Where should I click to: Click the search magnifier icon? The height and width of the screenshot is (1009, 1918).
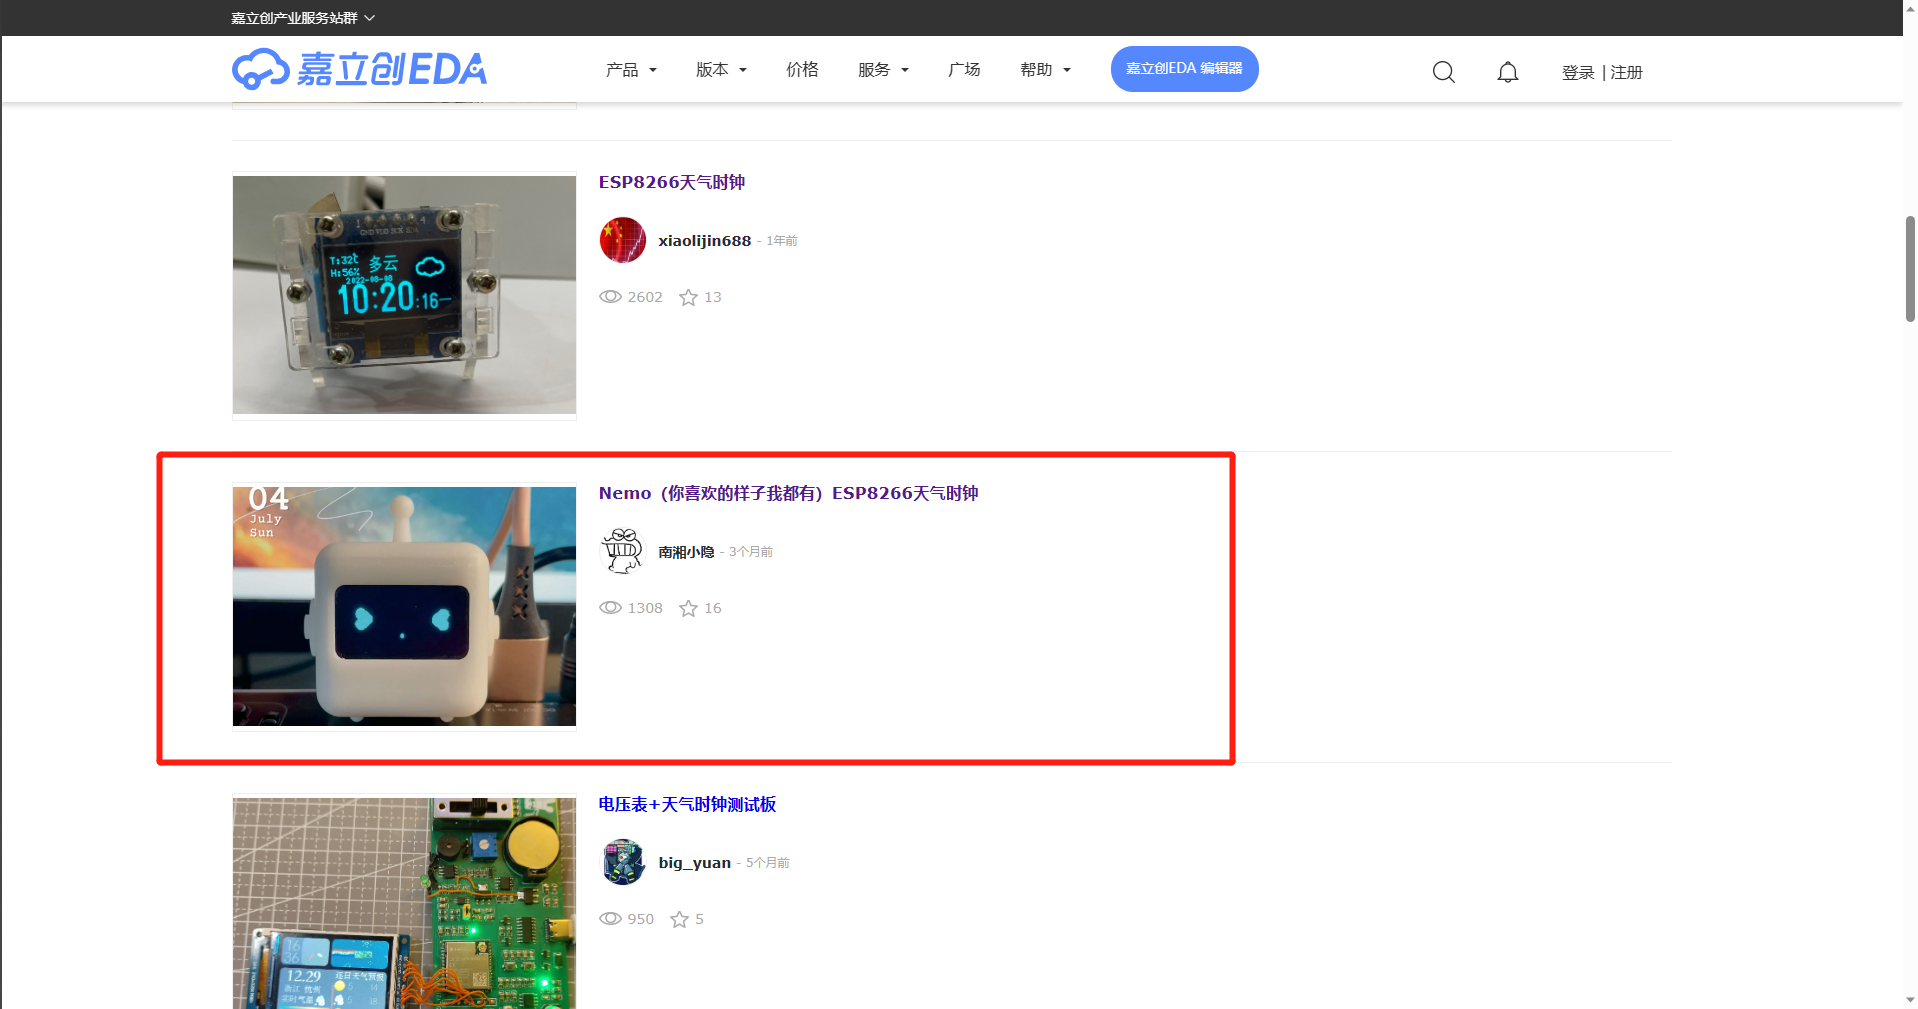tap(1443, 72)
